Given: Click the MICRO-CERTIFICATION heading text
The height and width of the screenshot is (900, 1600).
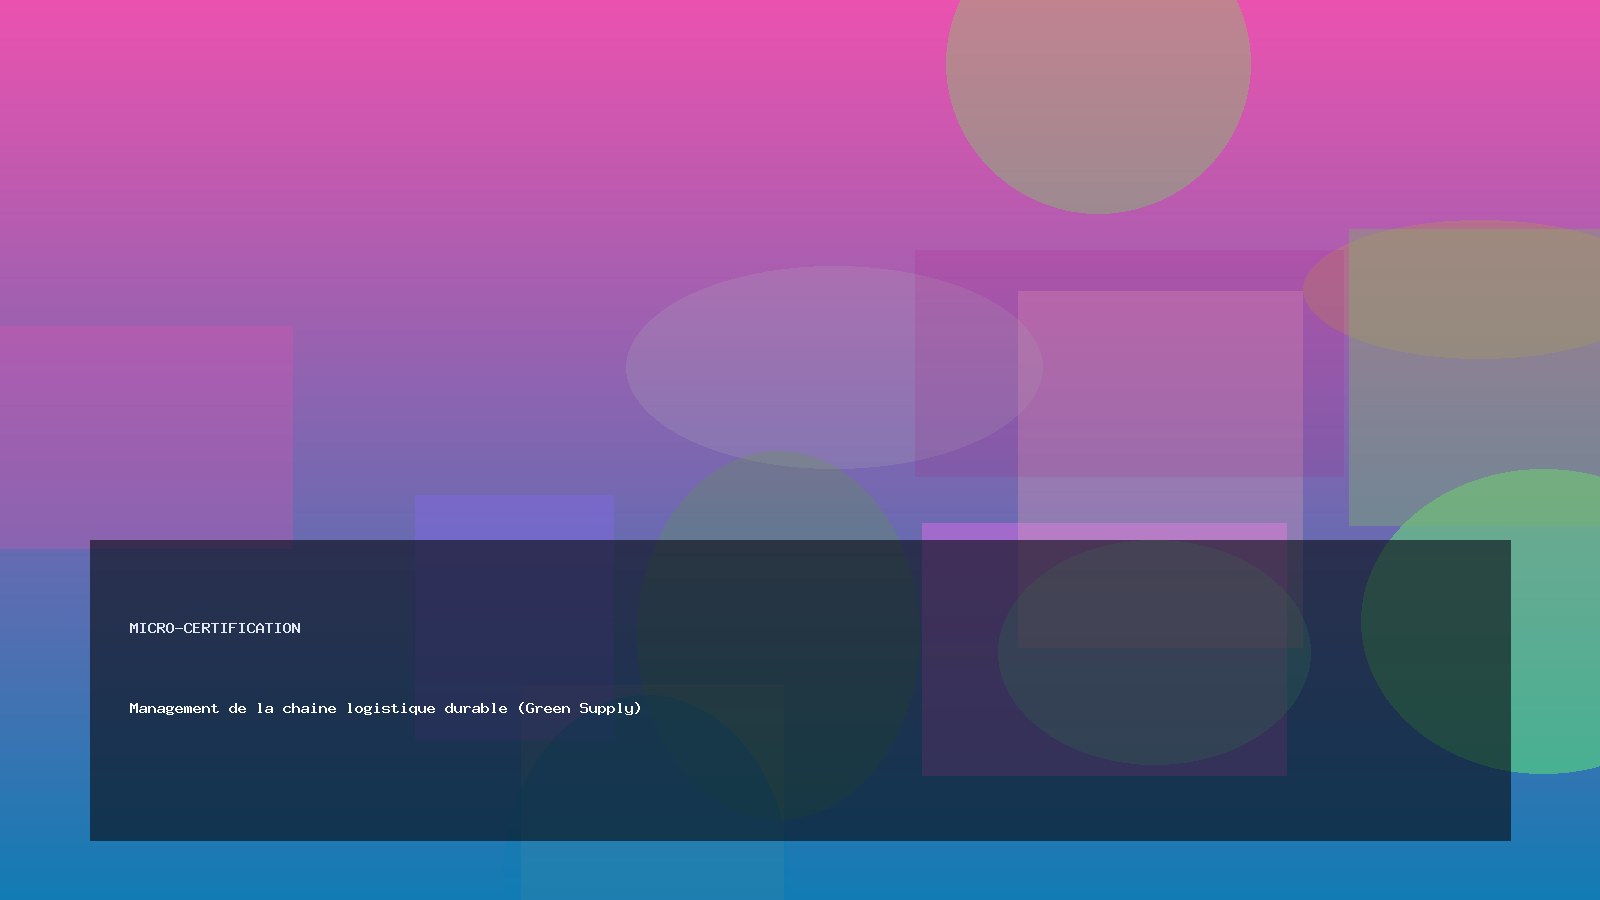Looking at the screenshot, I should (215, 628).
